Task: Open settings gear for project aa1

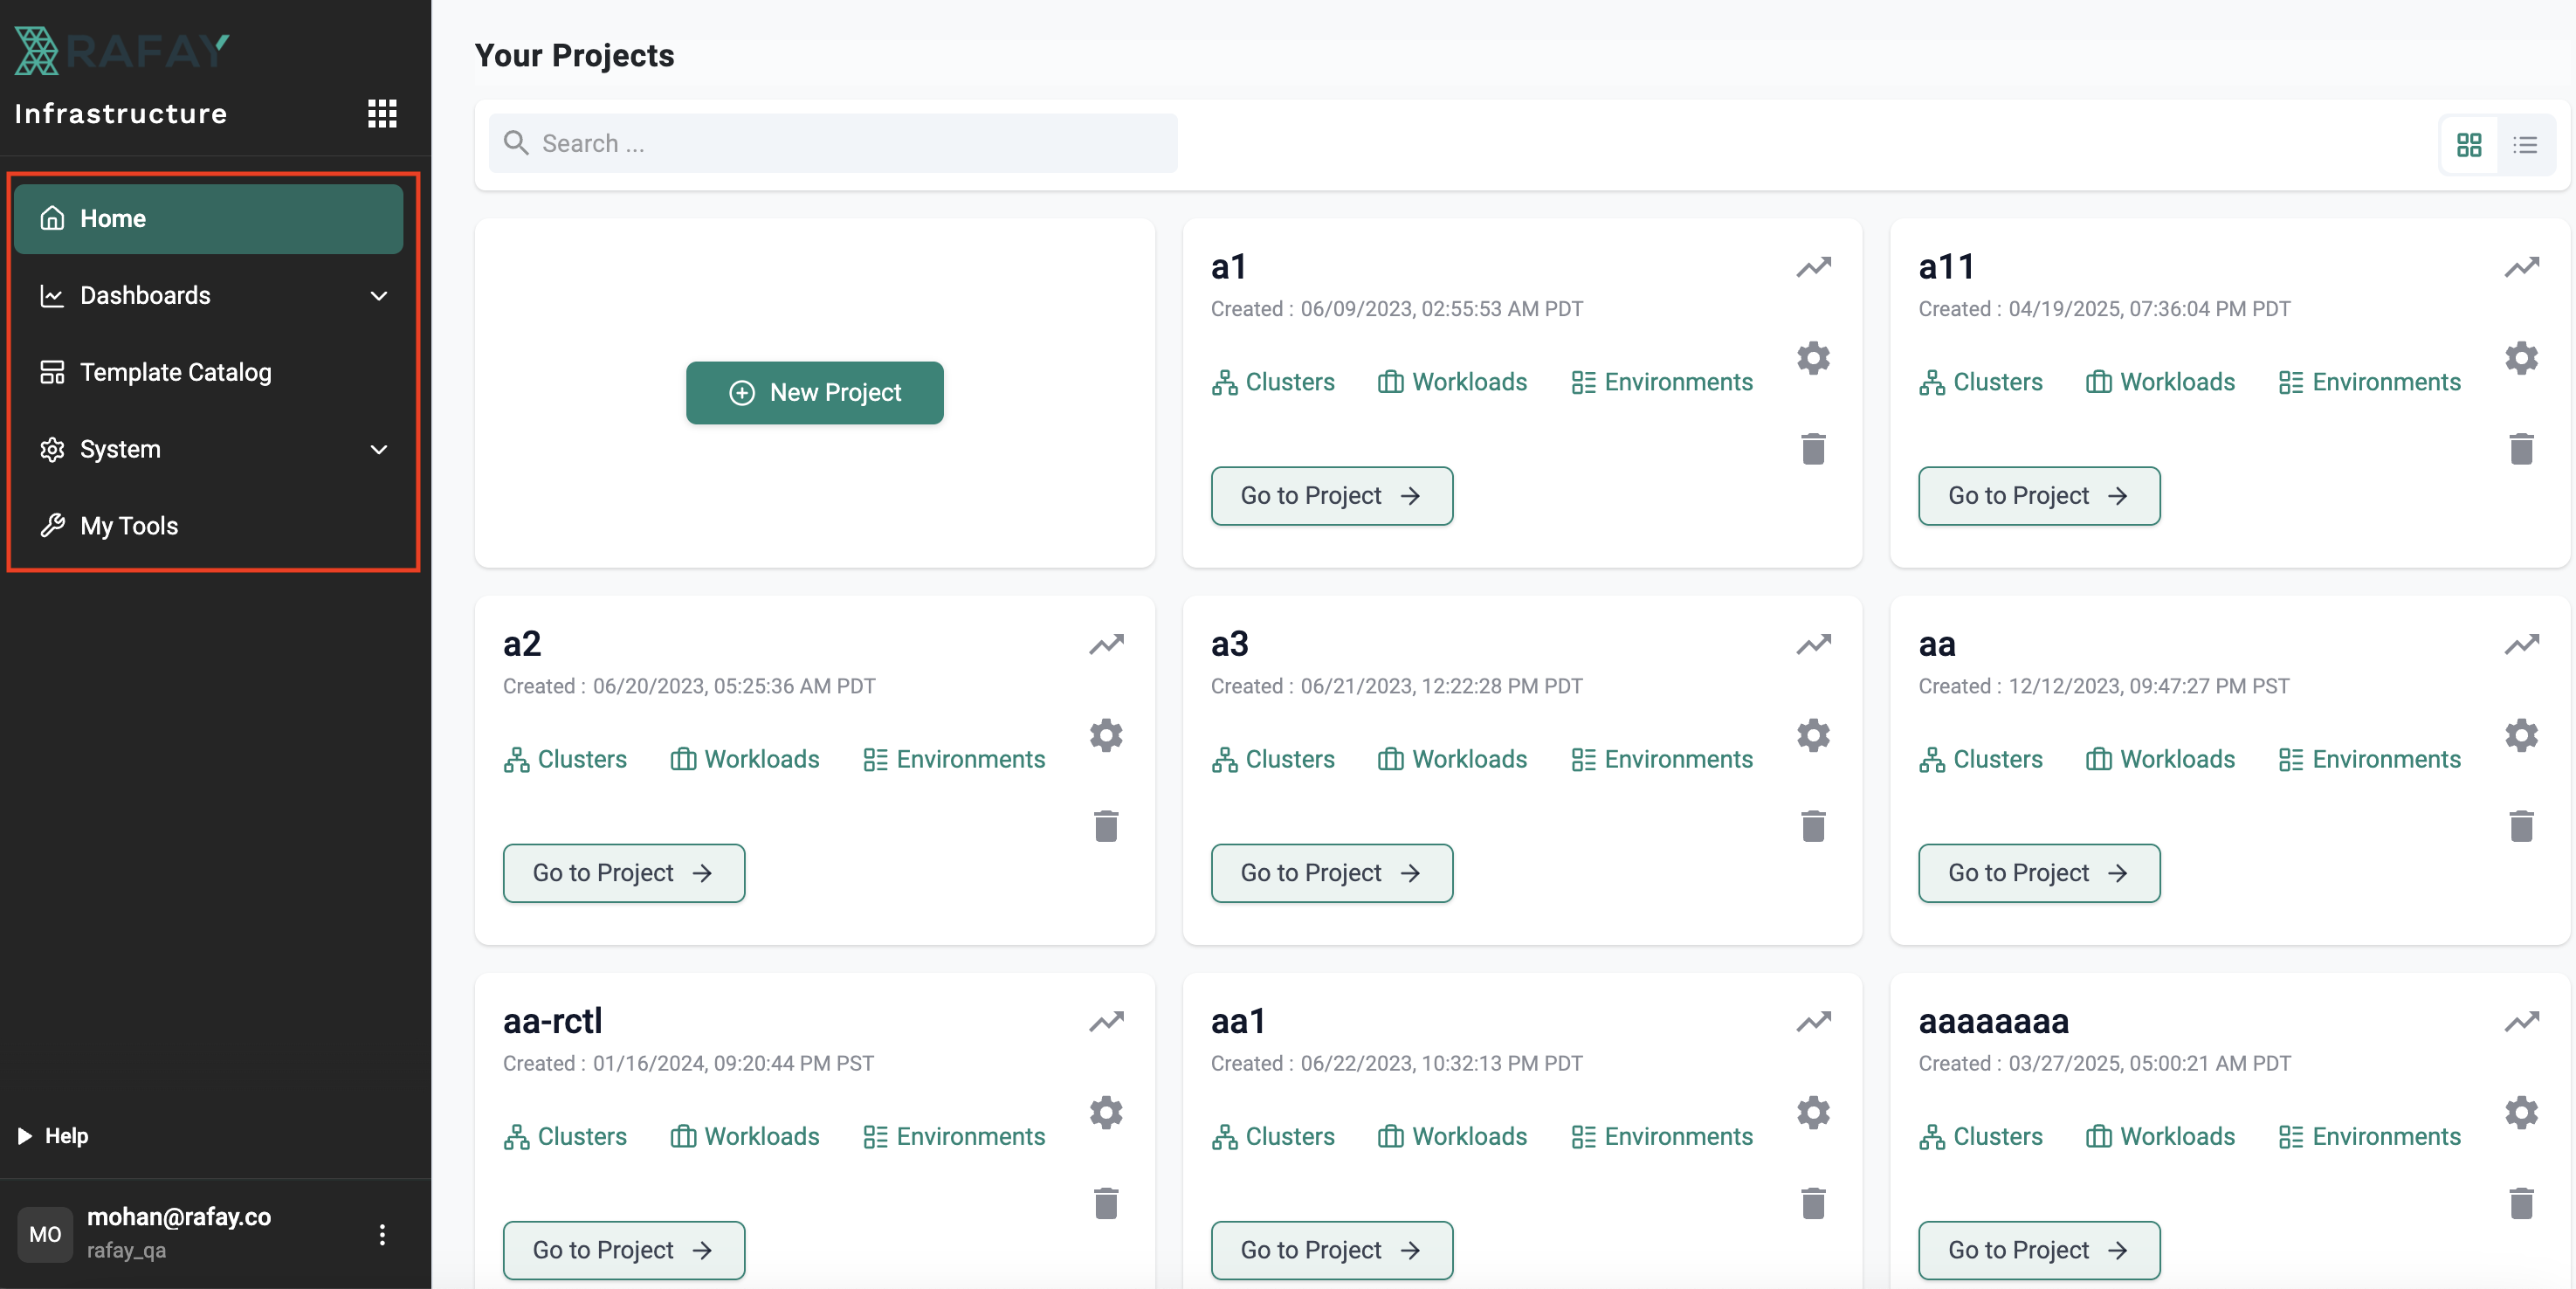Action: (1813, 1112)
